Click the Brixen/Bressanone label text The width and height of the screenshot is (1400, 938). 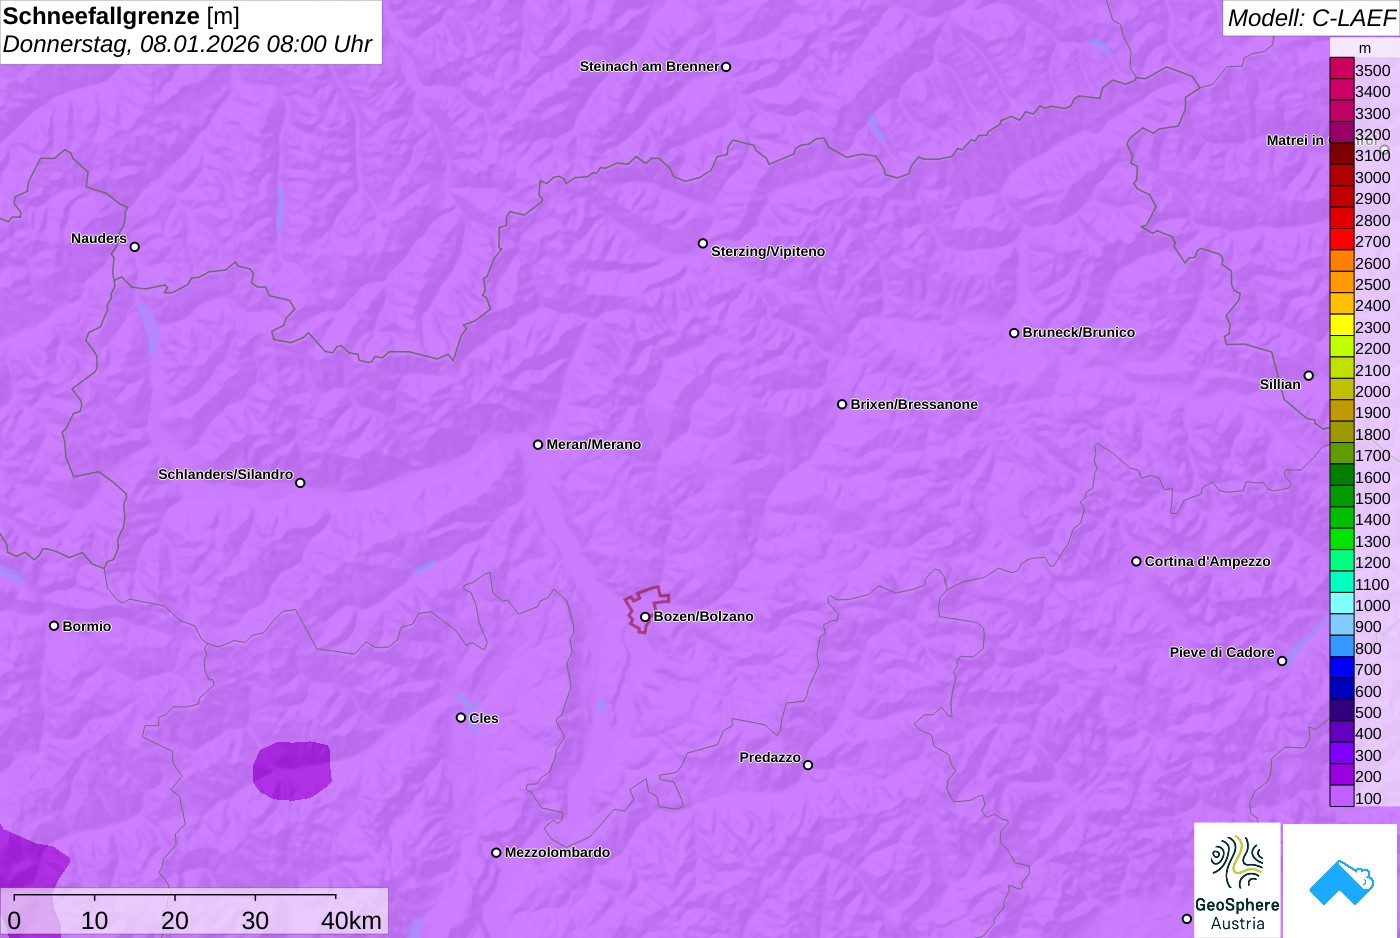click(914, 404)
